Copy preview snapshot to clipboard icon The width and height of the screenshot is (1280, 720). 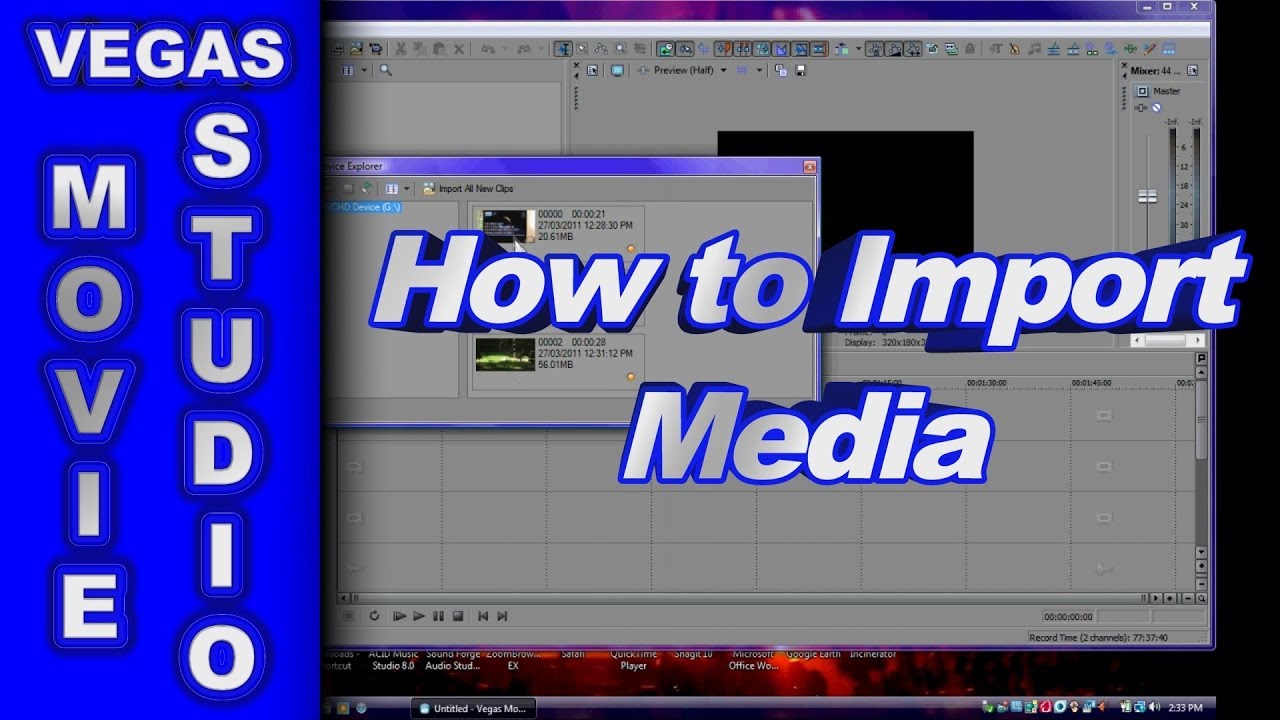coord(779,70)
